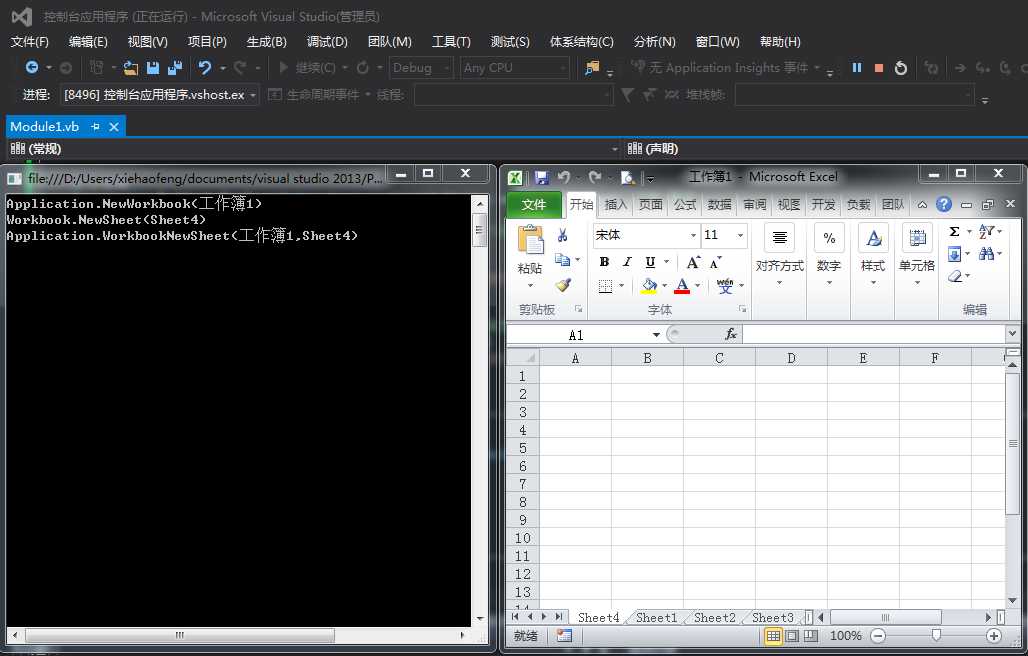Click the red font color A
Viewport: 1028px width, 656px height.
pyautogui.click(x=682, y=286)
